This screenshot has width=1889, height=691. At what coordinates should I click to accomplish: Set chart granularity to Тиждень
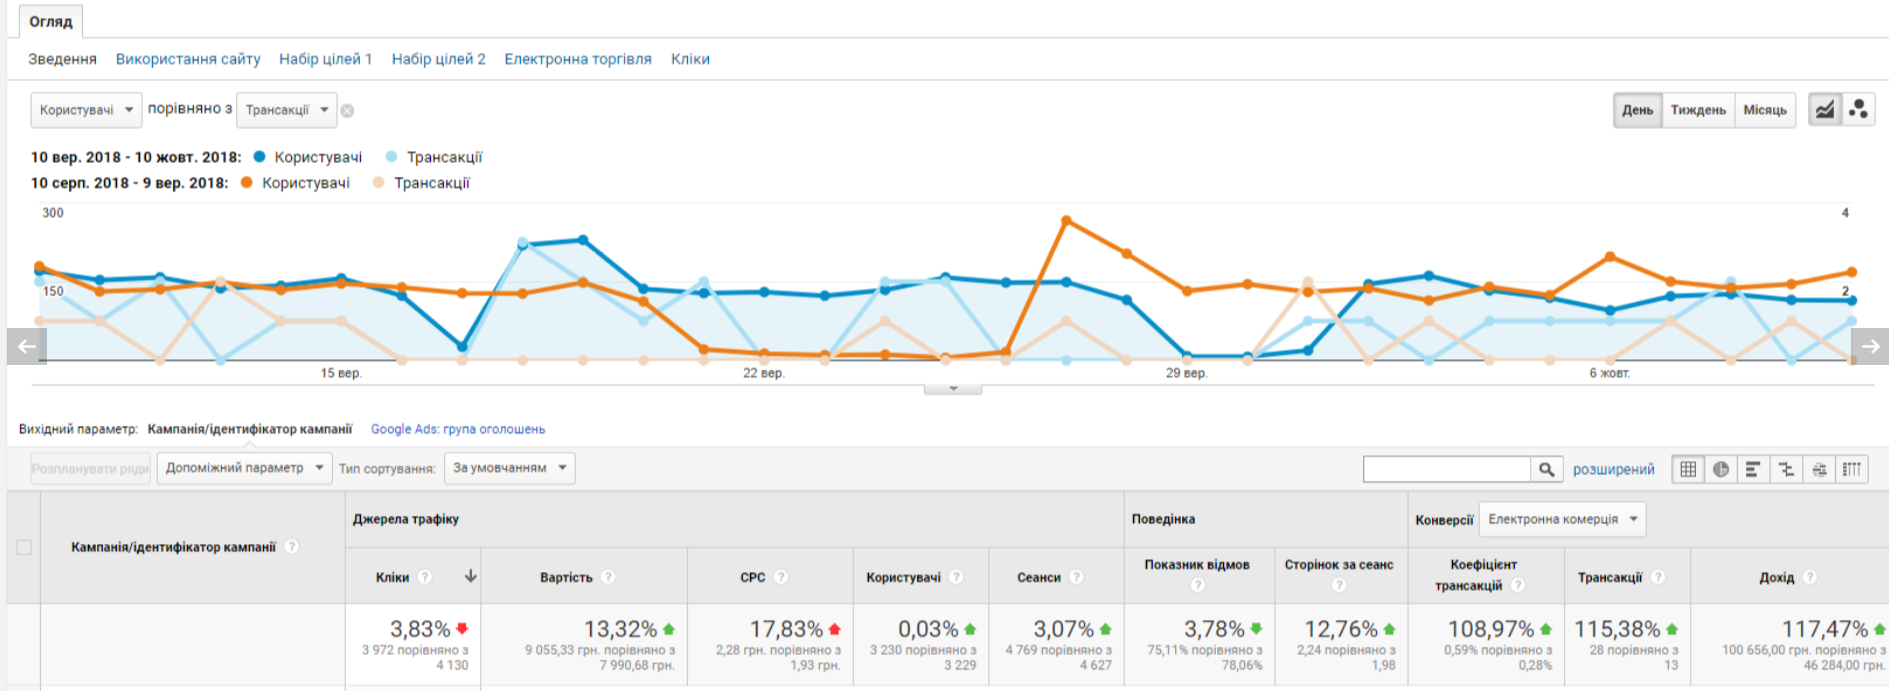pyautogui.click(x=1698, y=110)
